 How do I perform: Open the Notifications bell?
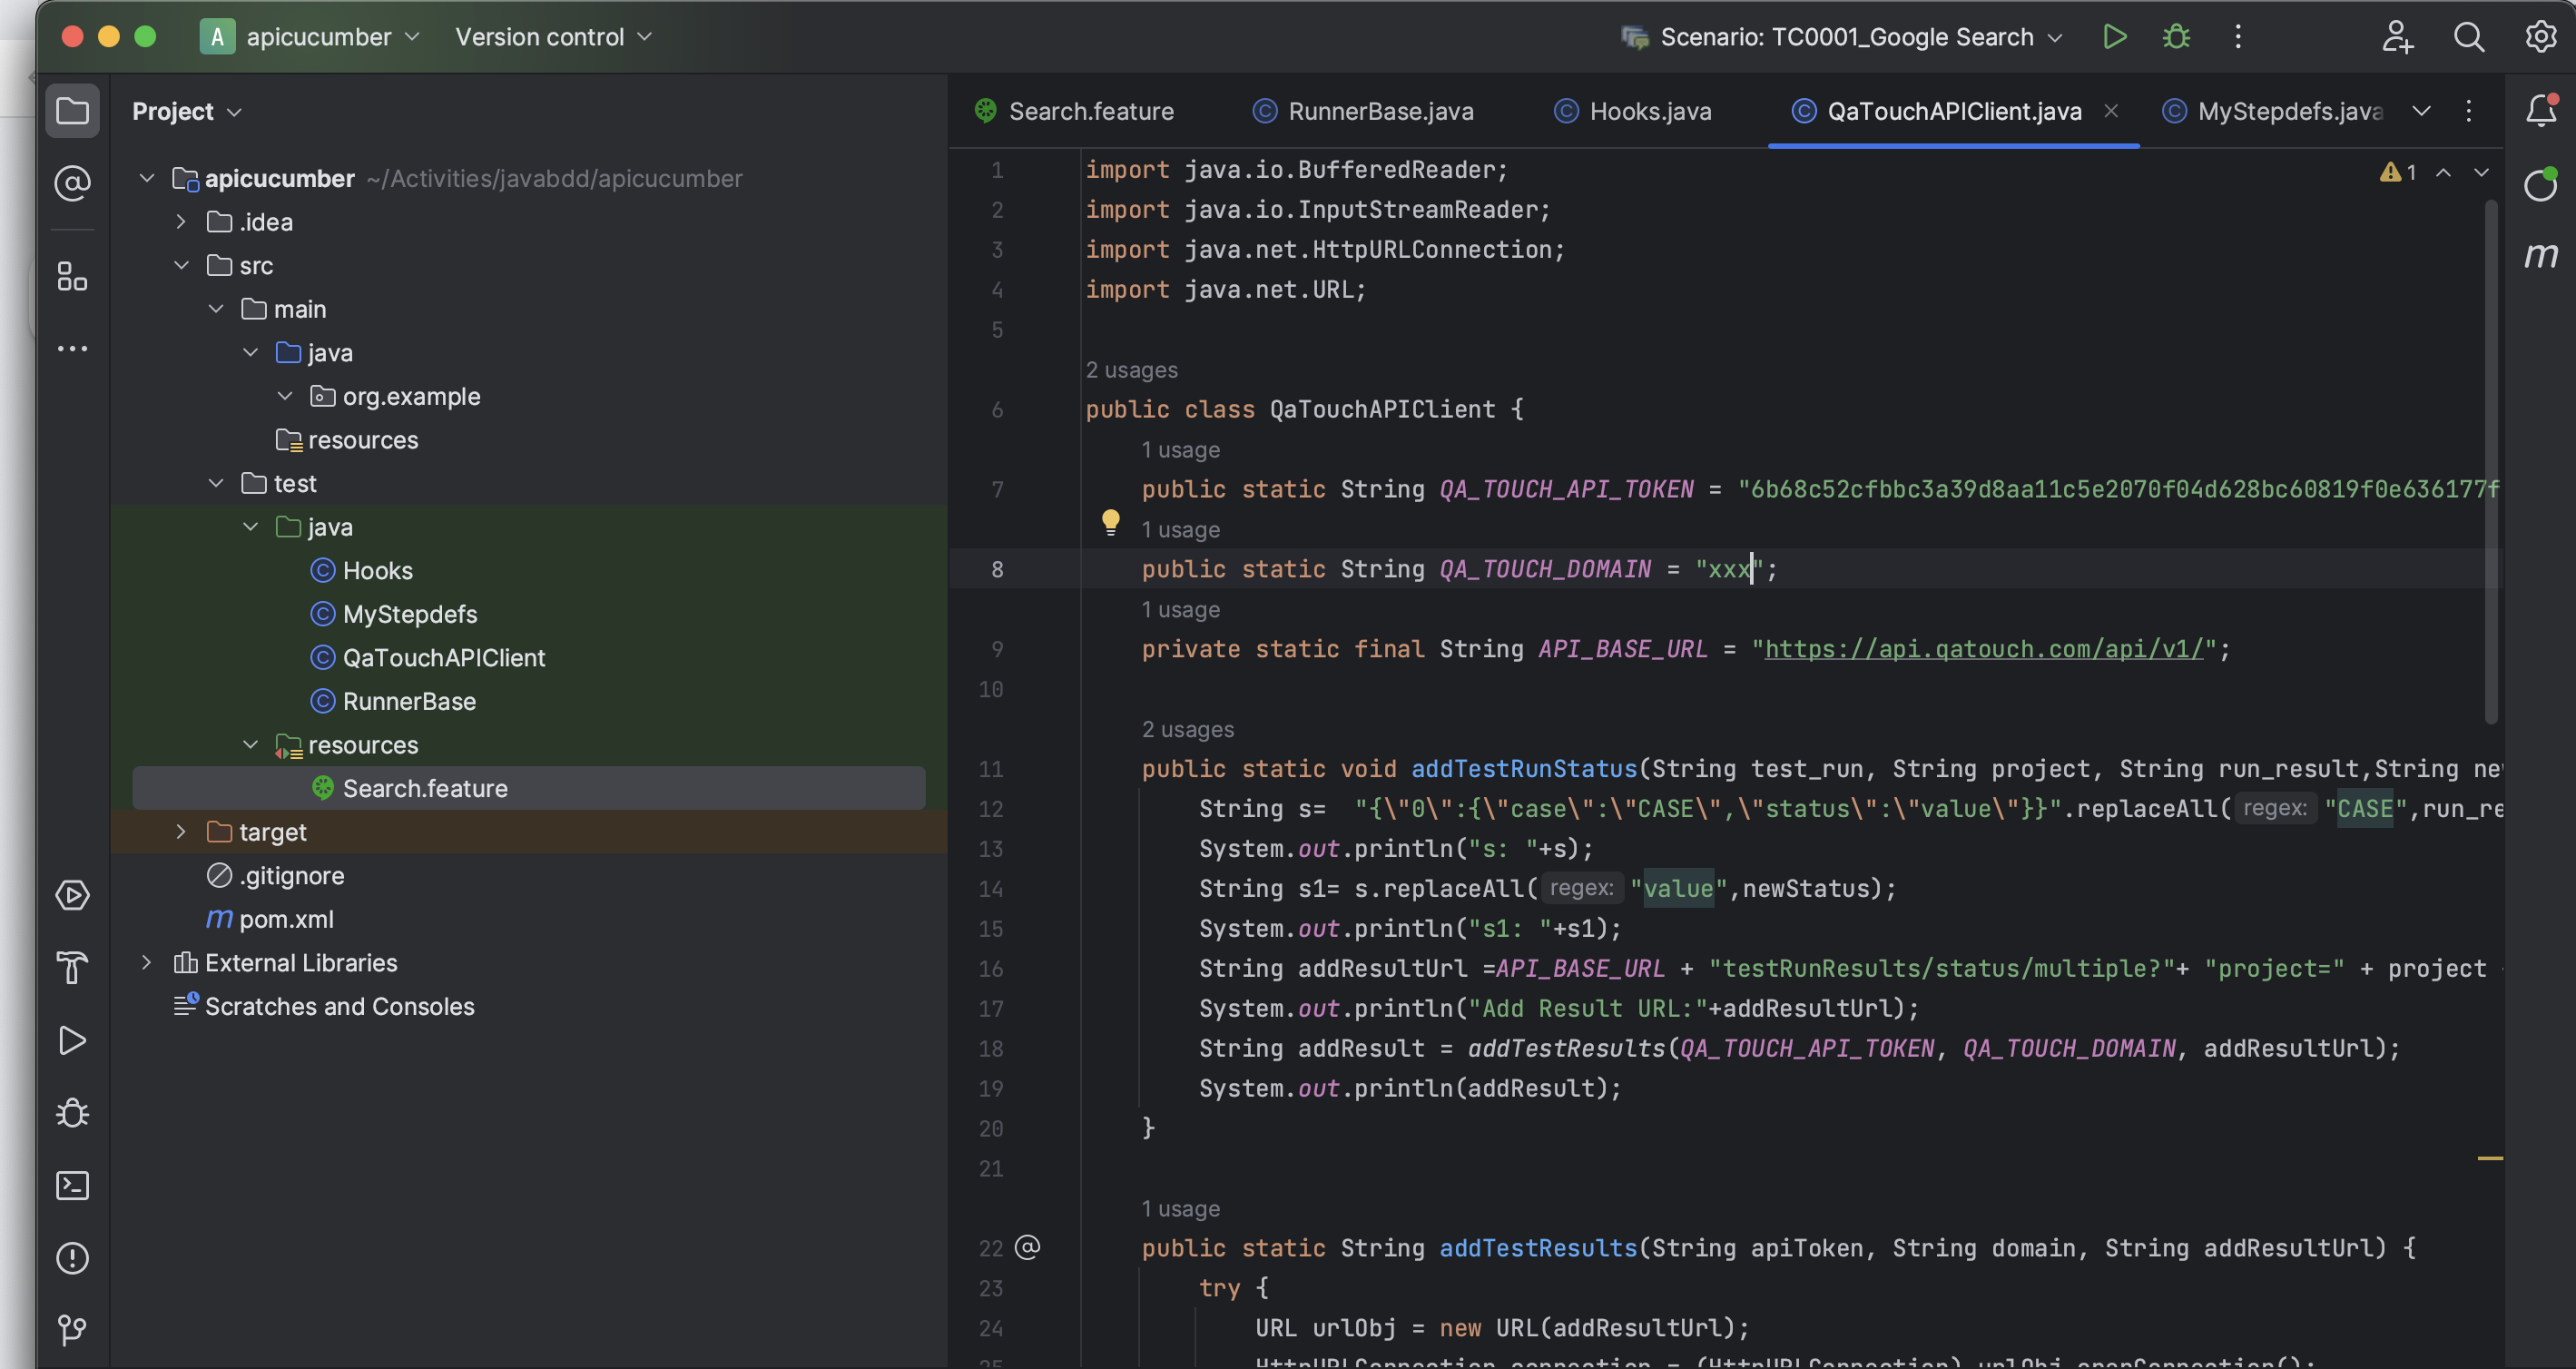[x=2541, y=110]
